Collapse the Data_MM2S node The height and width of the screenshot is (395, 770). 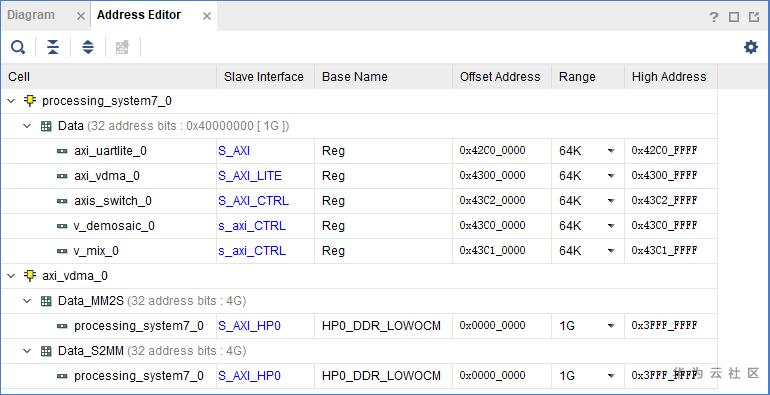click(28, 301)
